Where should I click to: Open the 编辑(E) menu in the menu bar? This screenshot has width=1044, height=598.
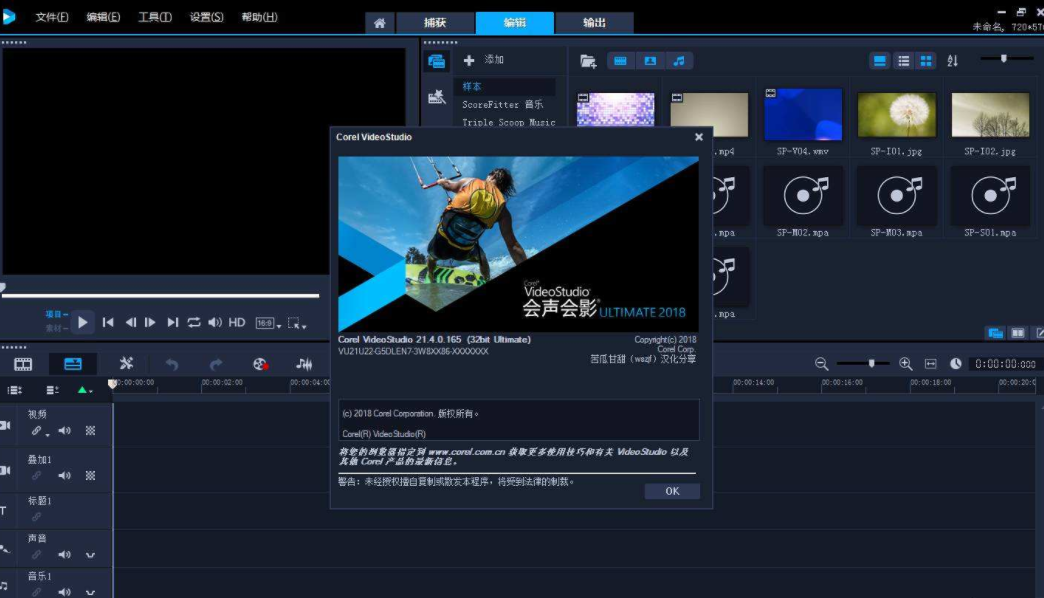click(x=103, y=17)
